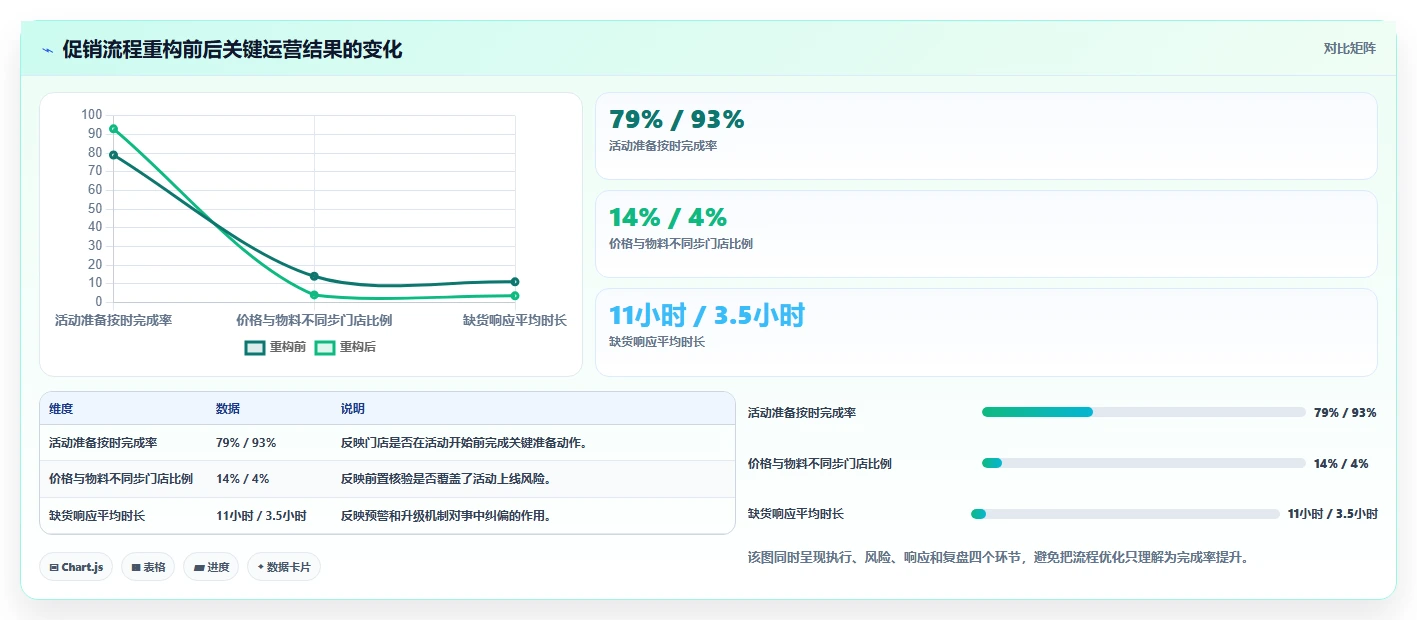This screenshot has height=620, width=1417.
Task: Click the 进度 tag
Action: point(211,567)
